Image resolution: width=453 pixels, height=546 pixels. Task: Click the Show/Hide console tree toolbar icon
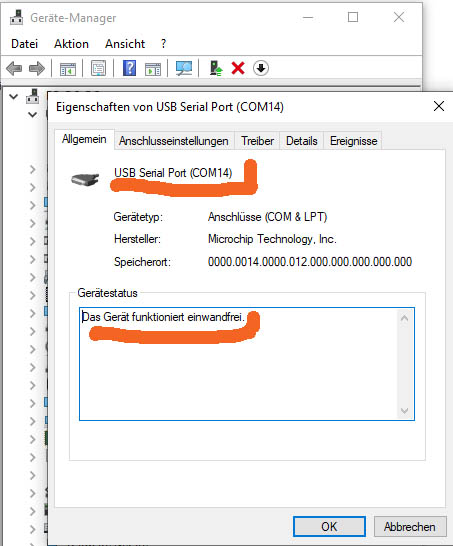pyautogui.click(x=68, y=69)
